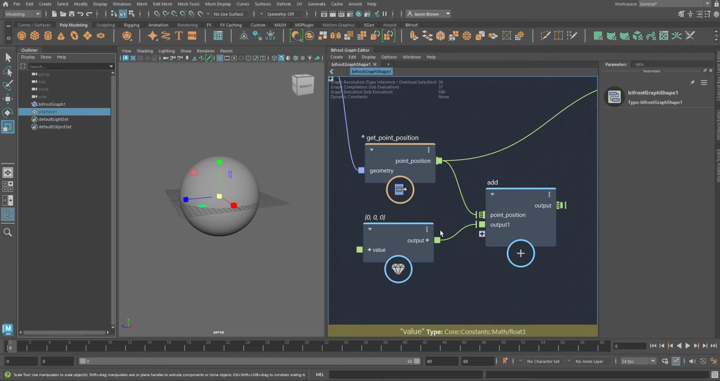Click the Undo arrow icon
Viewport: 720px width, 381px height.
tap(80, 14)
